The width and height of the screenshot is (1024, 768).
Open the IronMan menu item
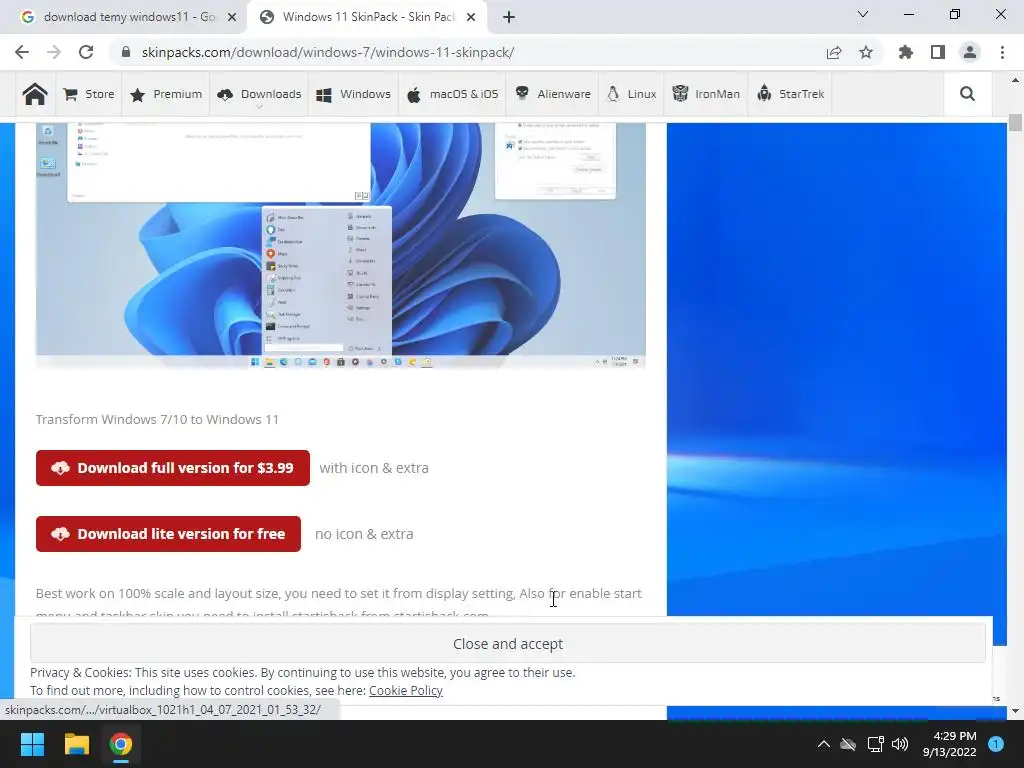tap(706, 94)
